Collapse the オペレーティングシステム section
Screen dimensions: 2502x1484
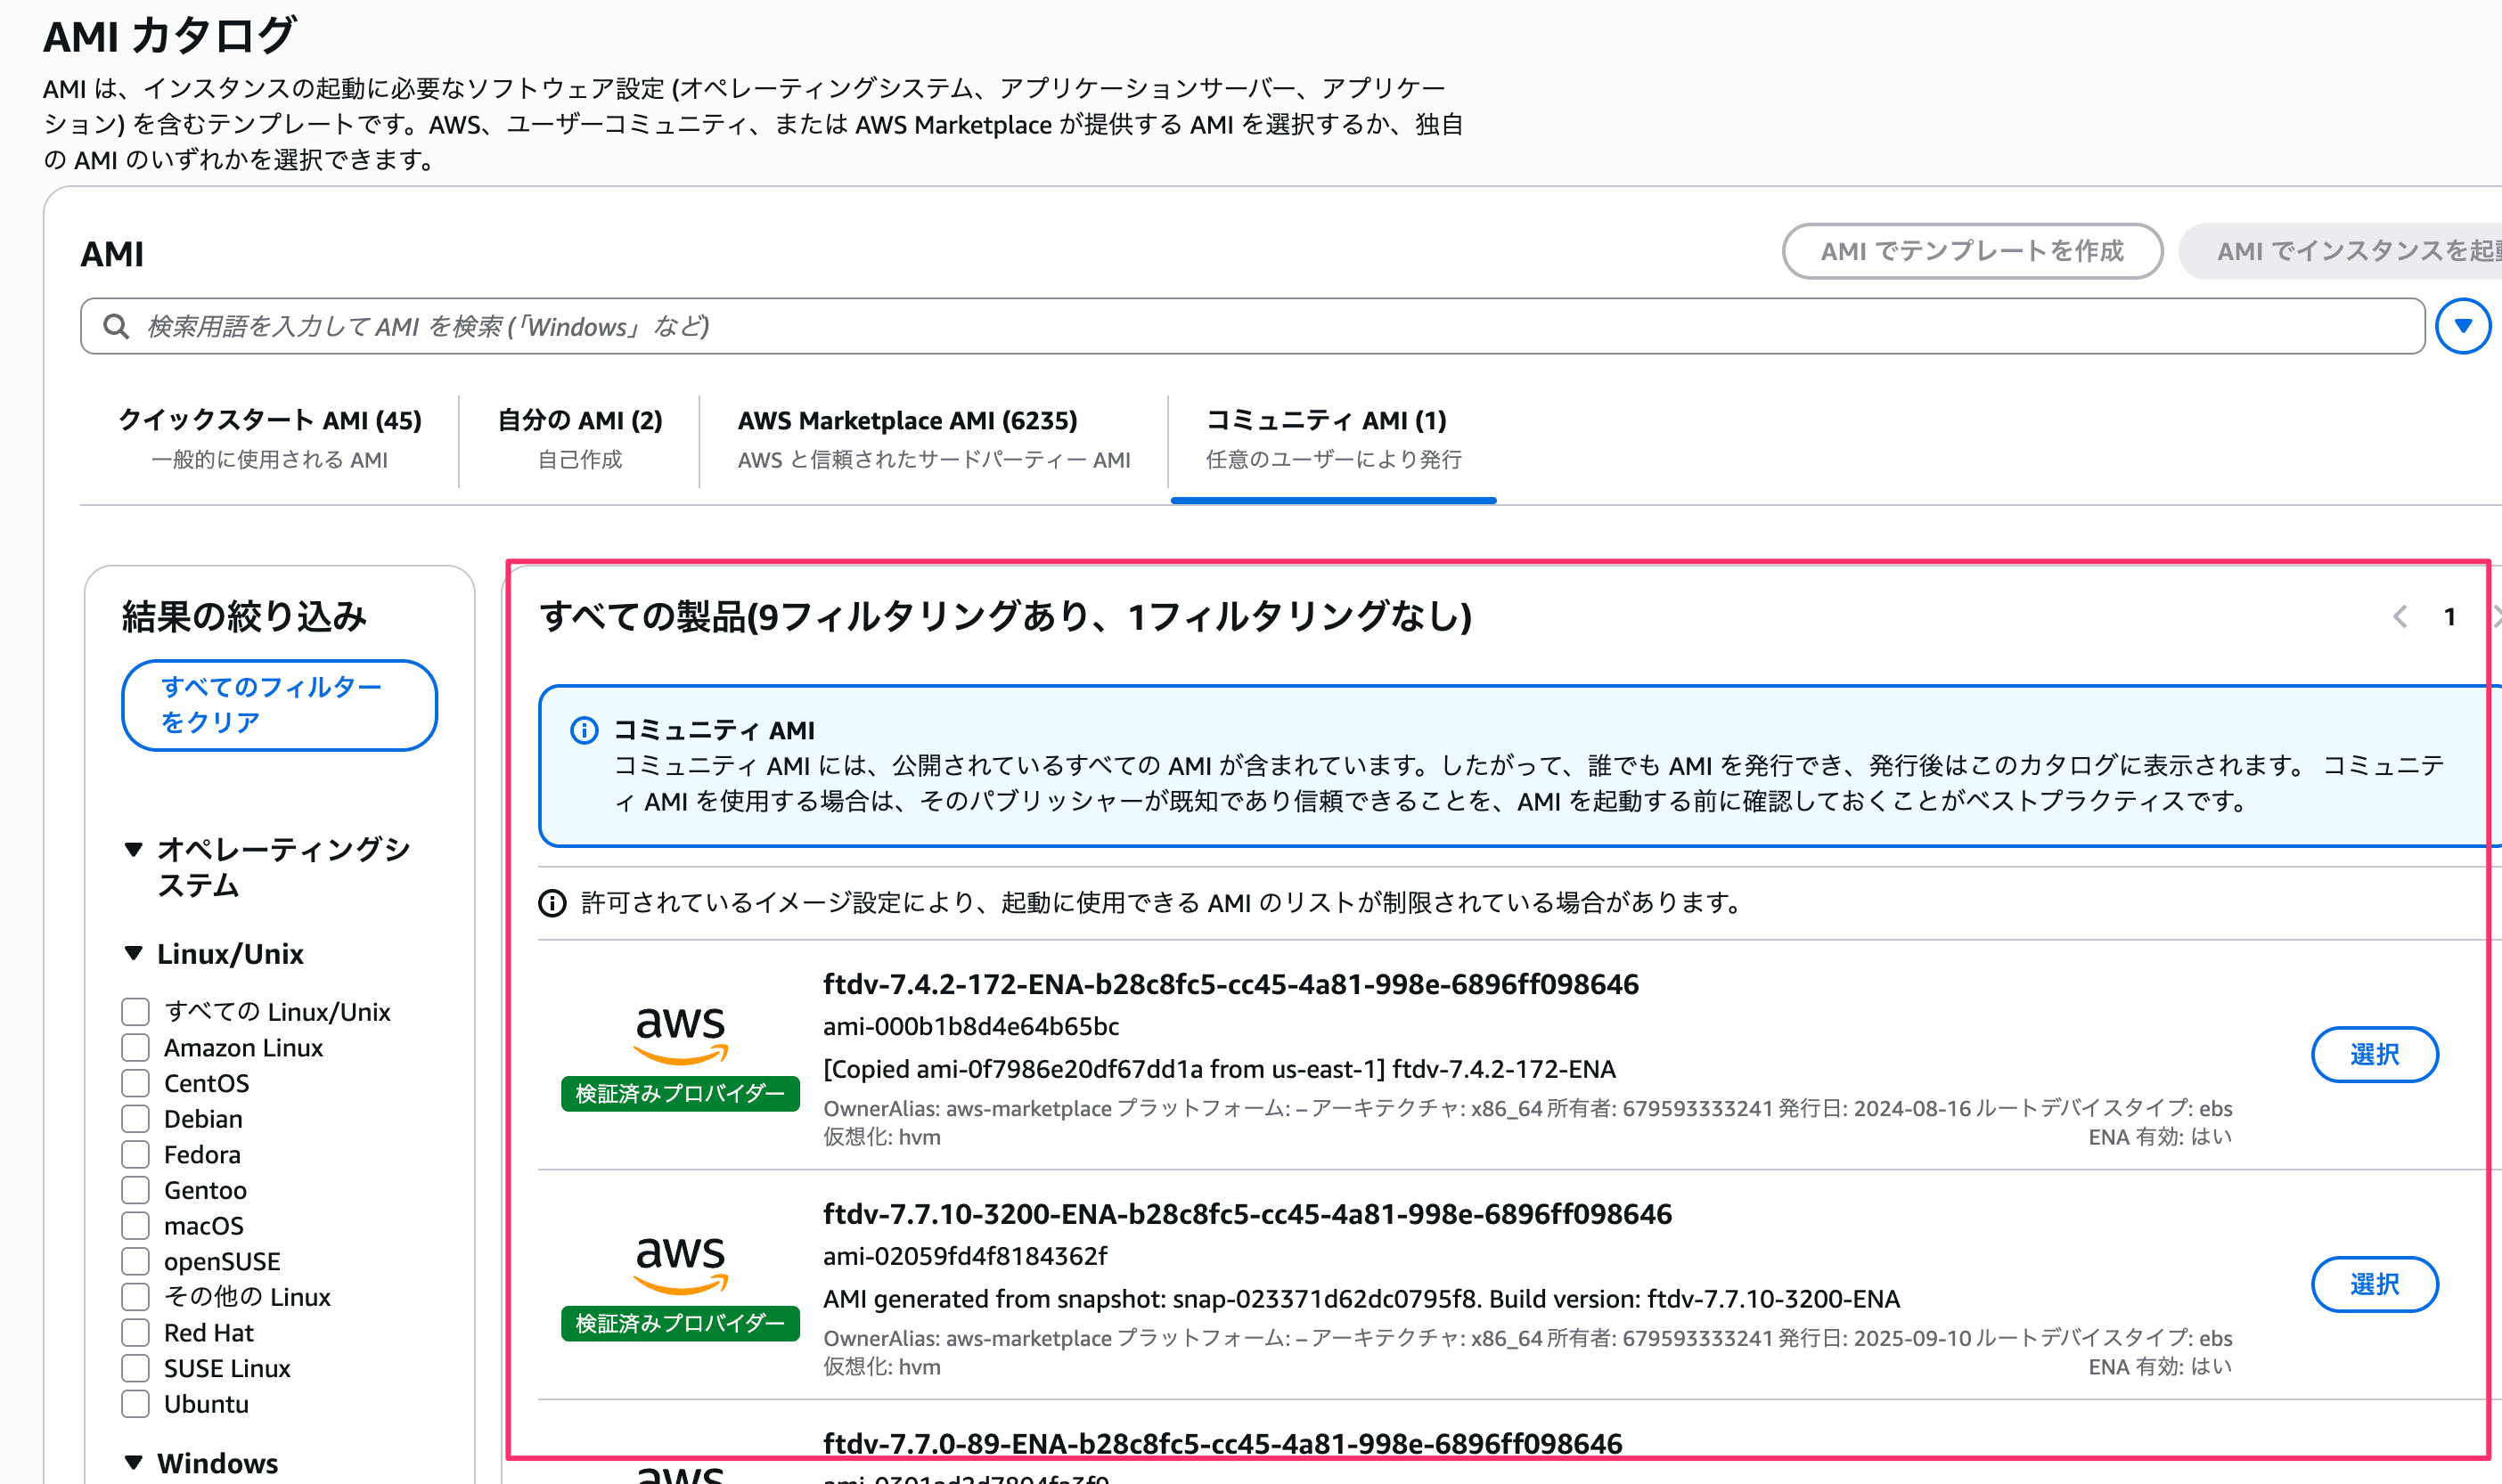[133, 850]
